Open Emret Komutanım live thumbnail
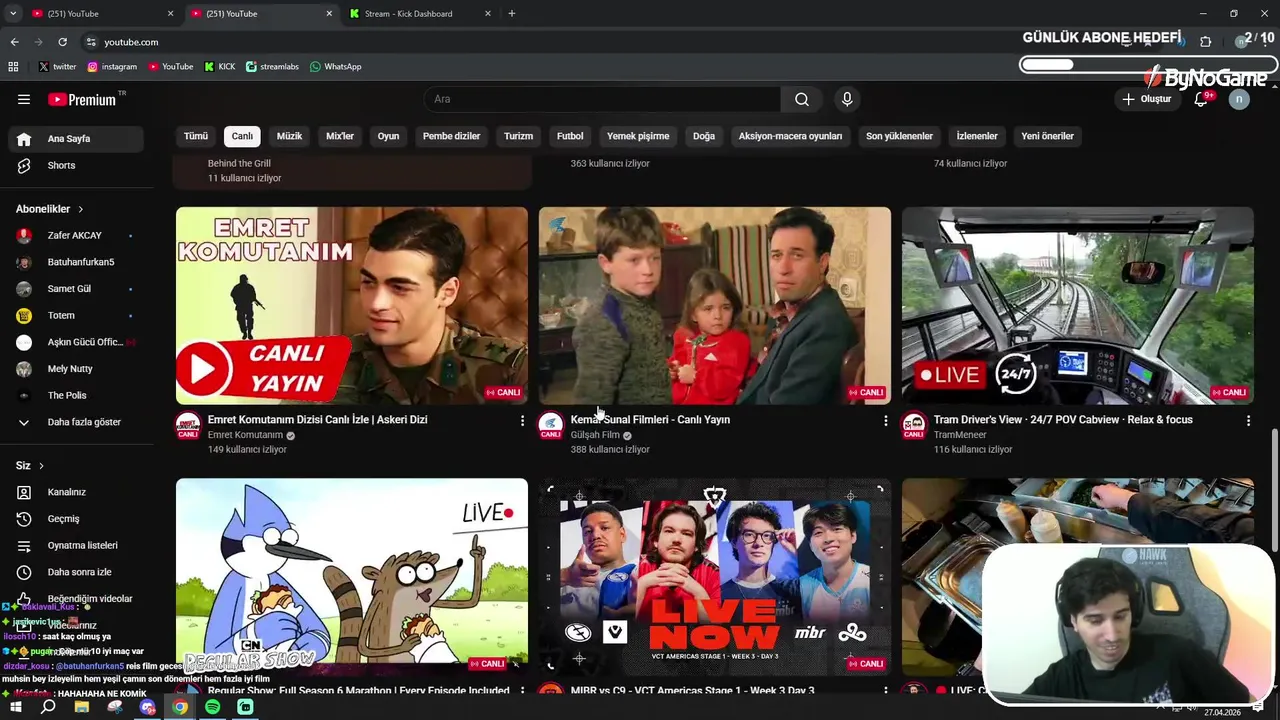 352,305
